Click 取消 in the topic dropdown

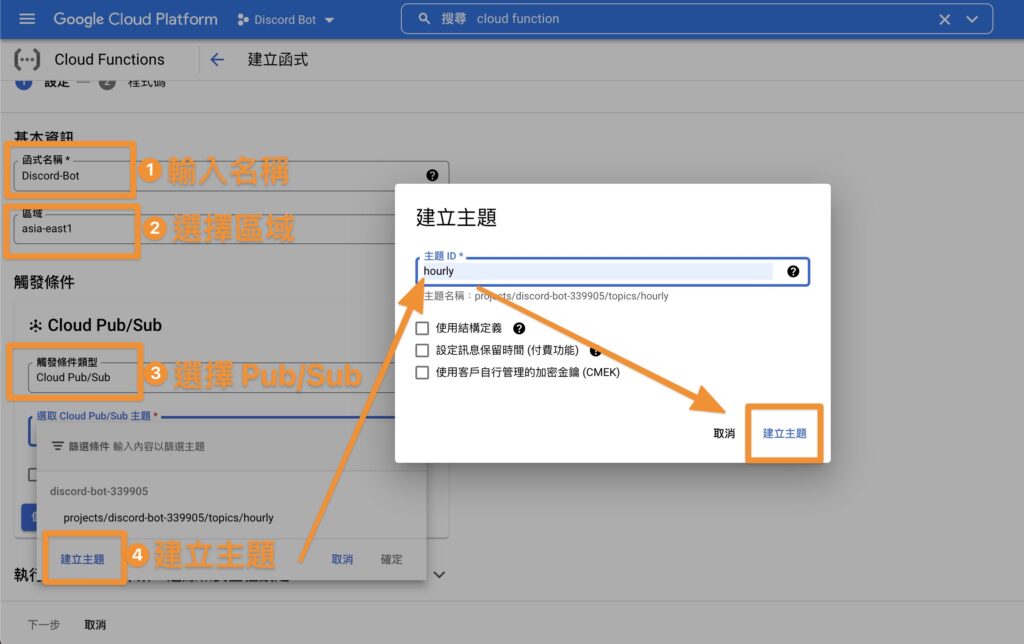coord(342,559)
